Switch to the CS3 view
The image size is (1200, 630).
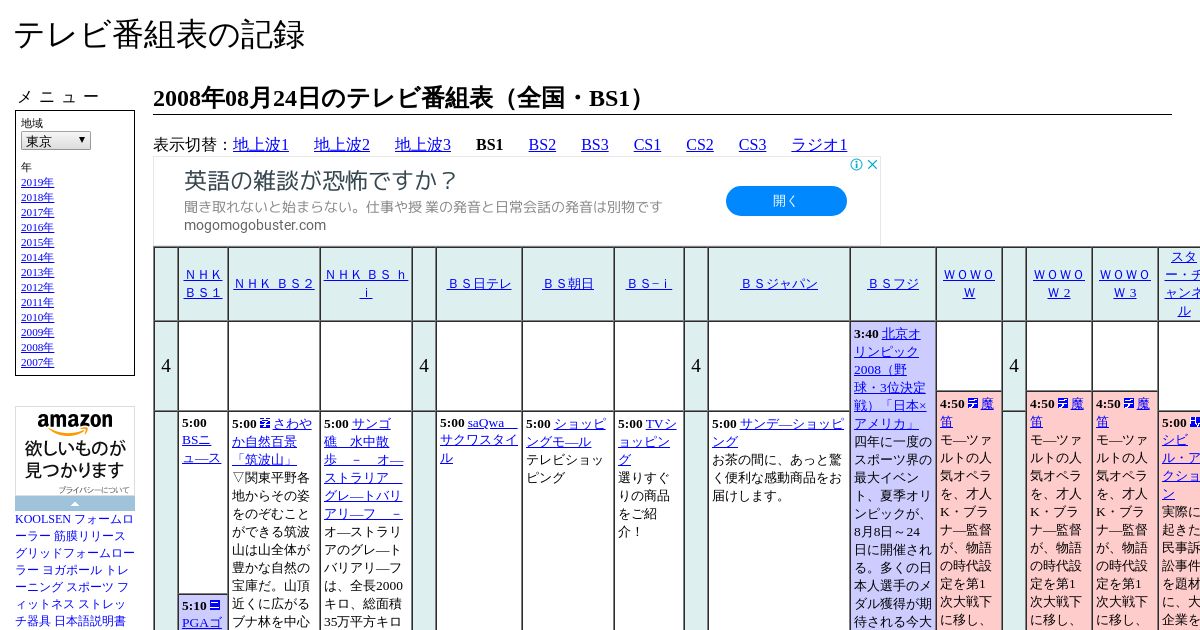[x=752, y=145]
